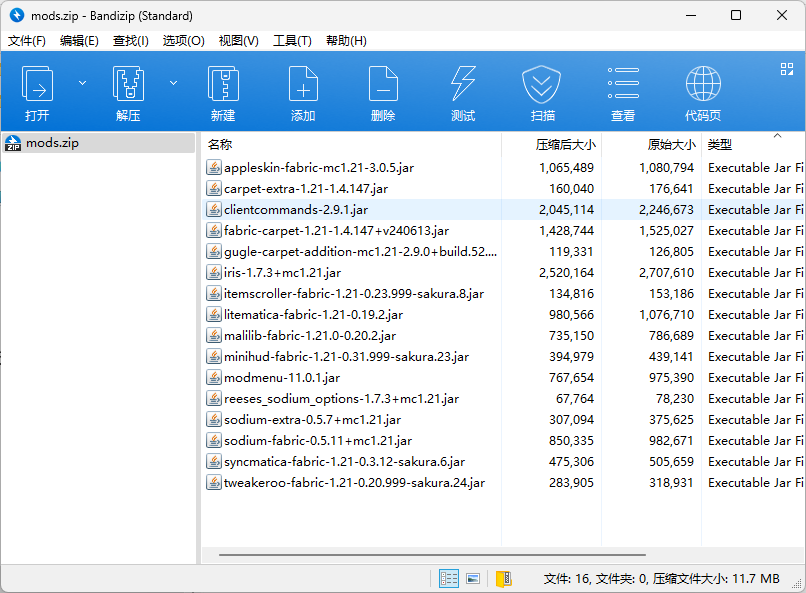806x593 pixels.
Task: Click the 测试 (Test) lightning icon
Action: pos(463,83)
